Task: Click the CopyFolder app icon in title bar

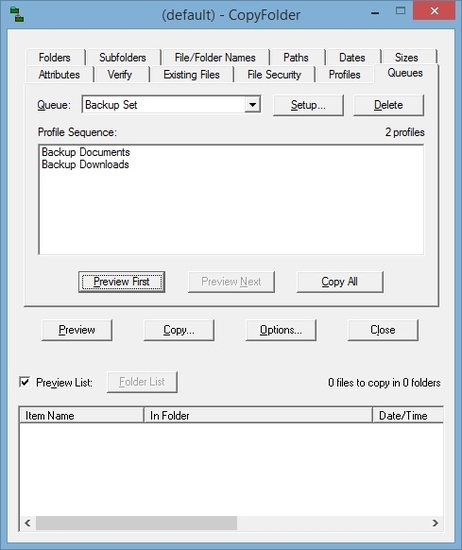Action: click(x=17, y=14)
